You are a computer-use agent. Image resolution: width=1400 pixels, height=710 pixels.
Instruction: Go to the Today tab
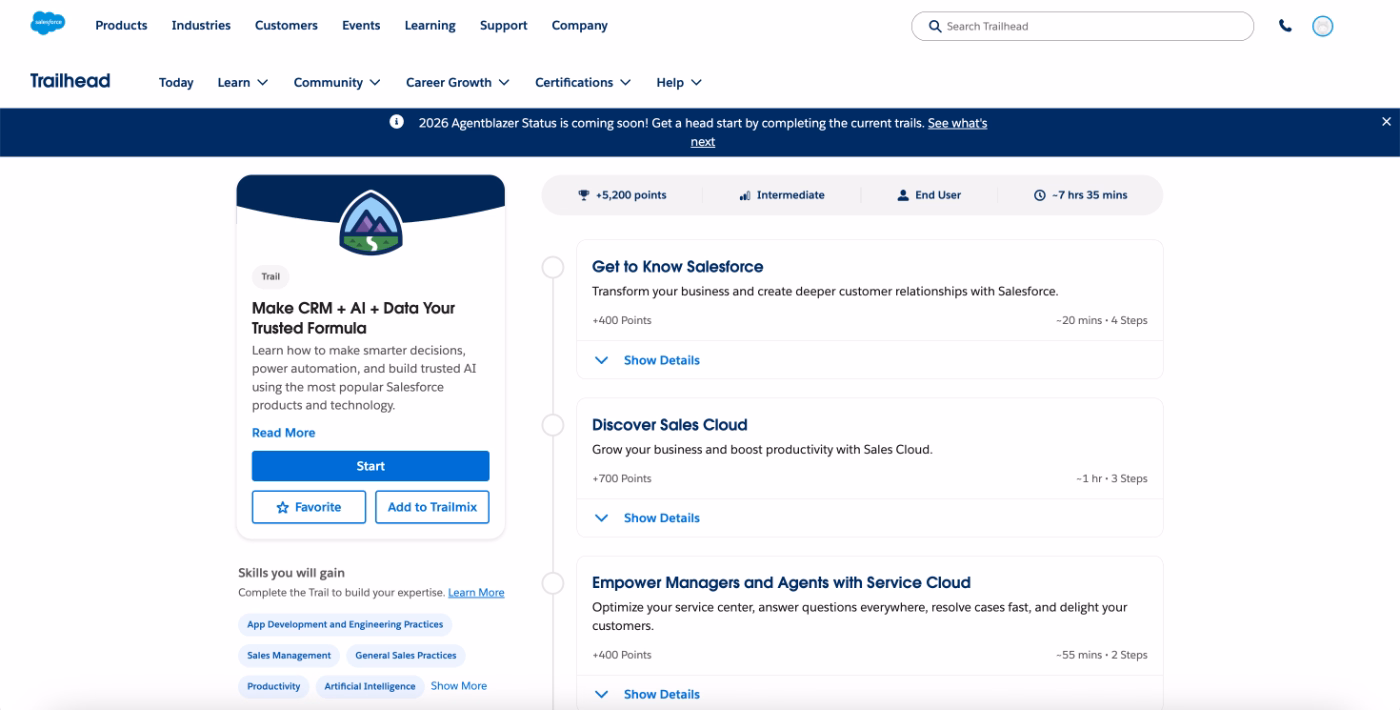click(176, 82)
